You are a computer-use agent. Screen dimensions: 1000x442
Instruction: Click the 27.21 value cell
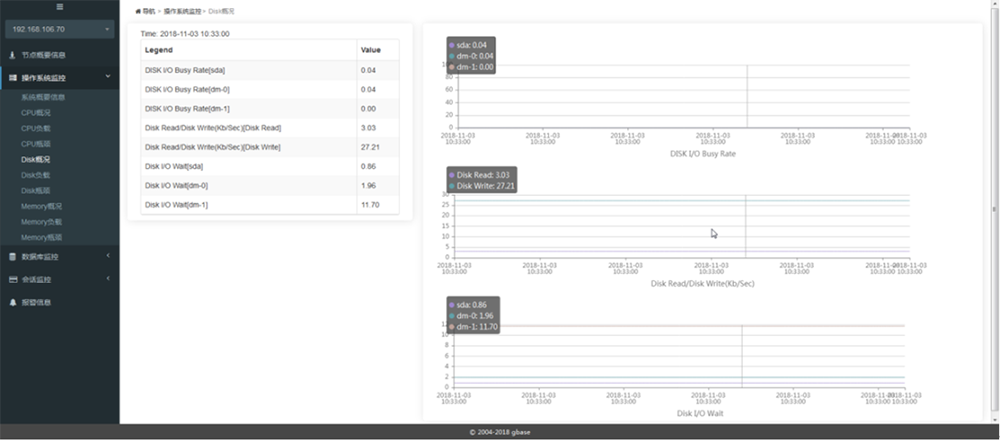[x=378, y=147]
